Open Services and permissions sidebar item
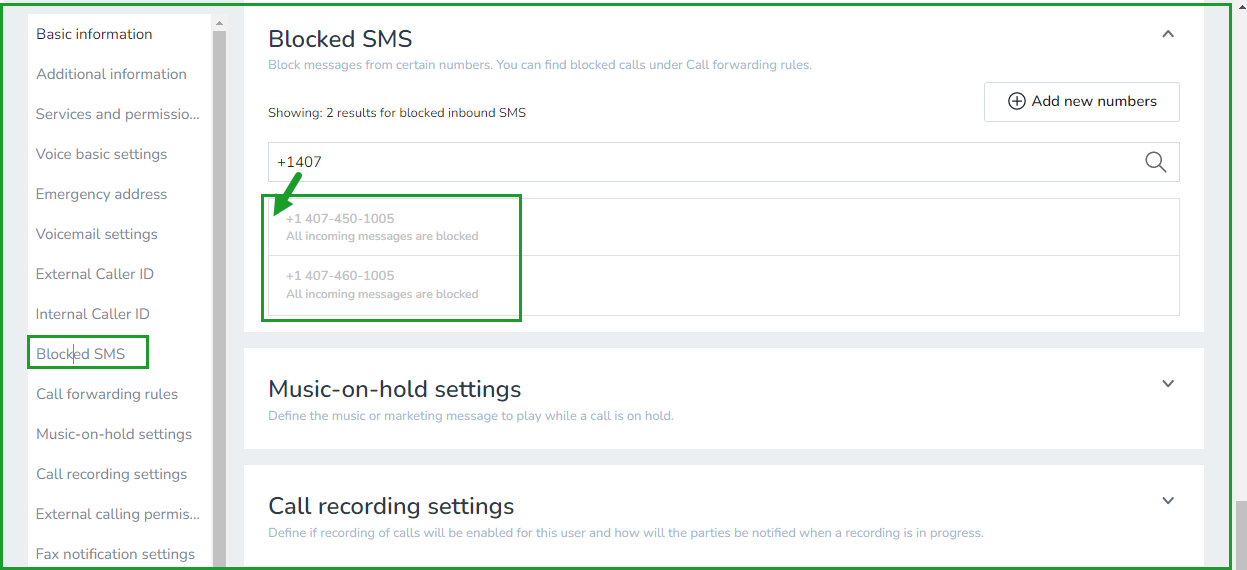This screenshot has height=570, width=1247. (x=118, y=114)
